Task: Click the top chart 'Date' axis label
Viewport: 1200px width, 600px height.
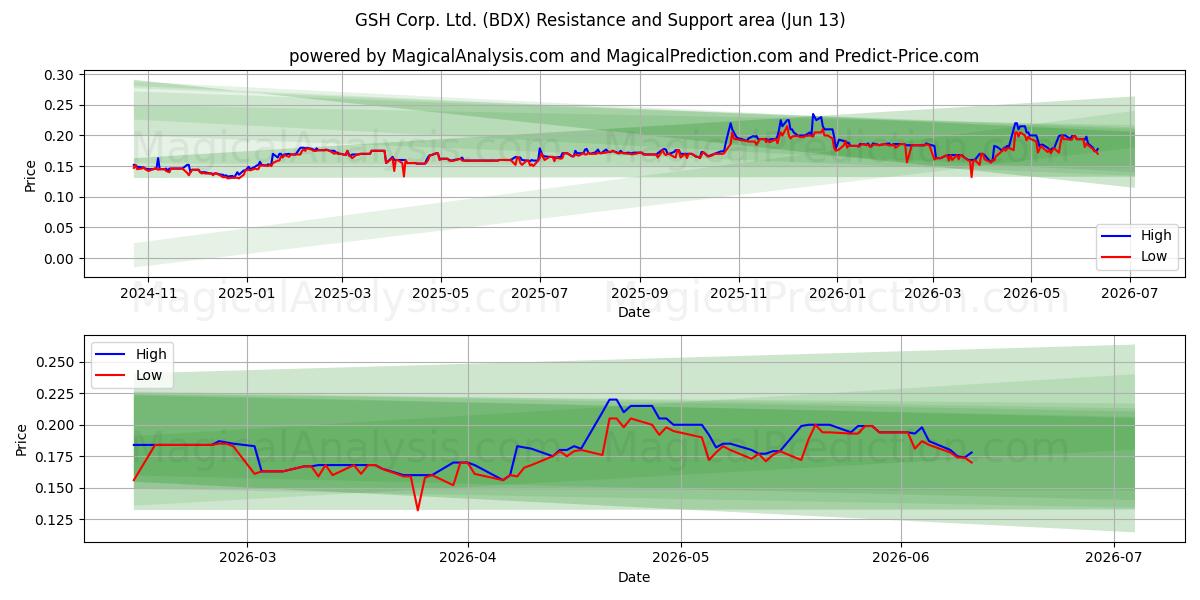Action: pos(634,312)
